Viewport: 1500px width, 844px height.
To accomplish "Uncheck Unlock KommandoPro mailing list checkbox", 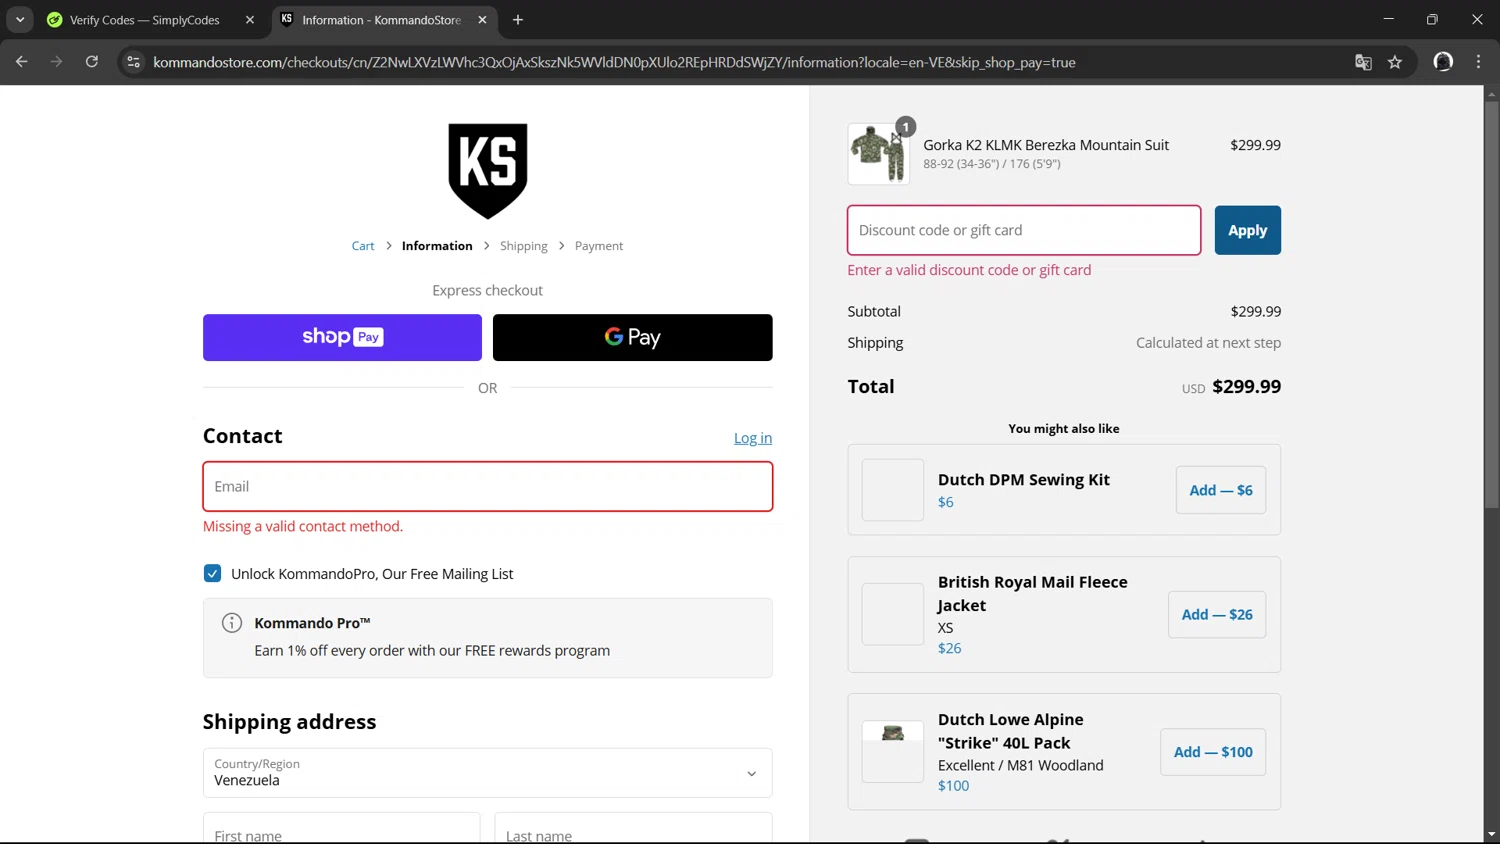I will tap(212, 573).
